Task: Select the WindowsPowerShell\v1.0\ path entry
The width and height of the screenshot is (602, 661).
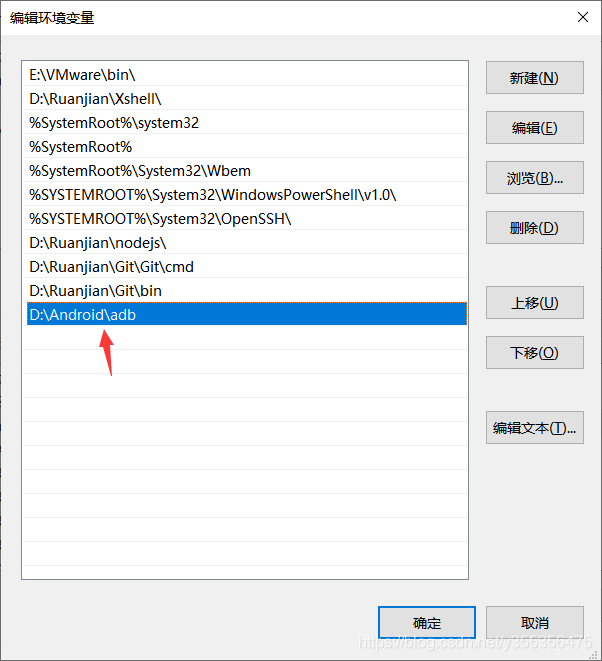Action: [246, 195]
